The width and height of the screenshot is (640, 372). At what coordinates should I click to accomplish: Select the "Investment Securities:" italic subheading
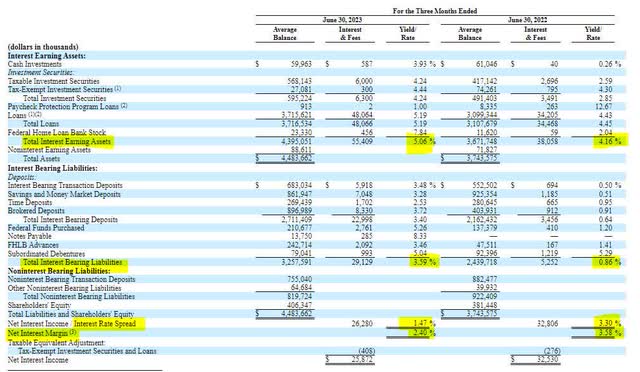tap(40, 72)
